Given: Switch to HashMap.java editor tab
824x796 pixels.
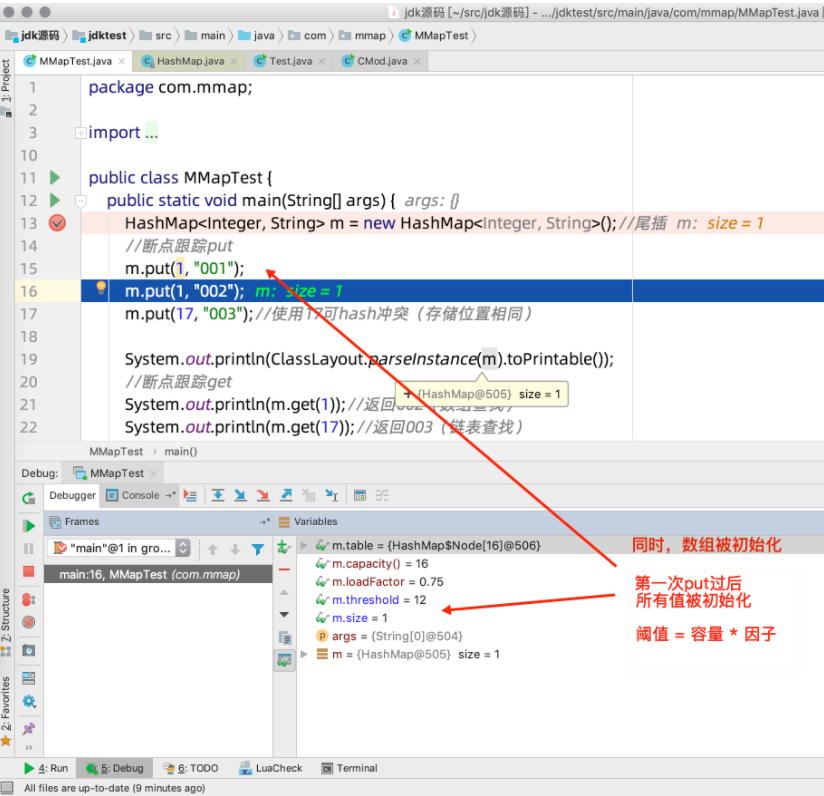Looking at the screenshot, I should (190, 61).
